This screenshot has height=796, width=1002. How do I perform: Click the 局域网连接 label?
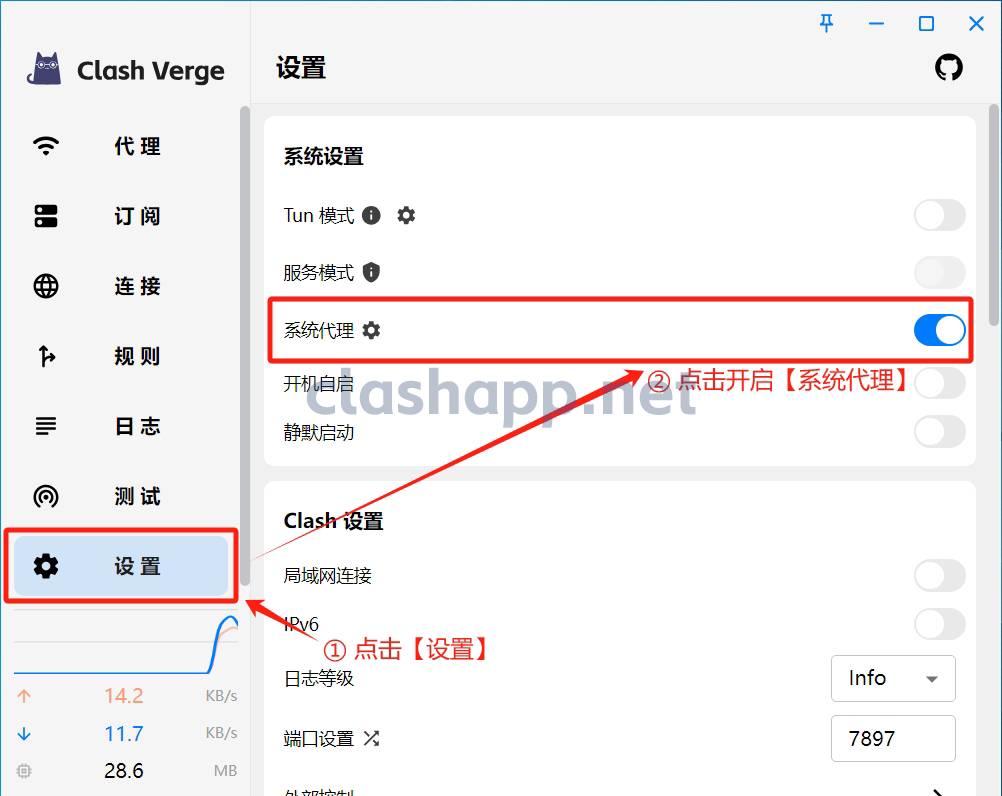pos(327,576)
